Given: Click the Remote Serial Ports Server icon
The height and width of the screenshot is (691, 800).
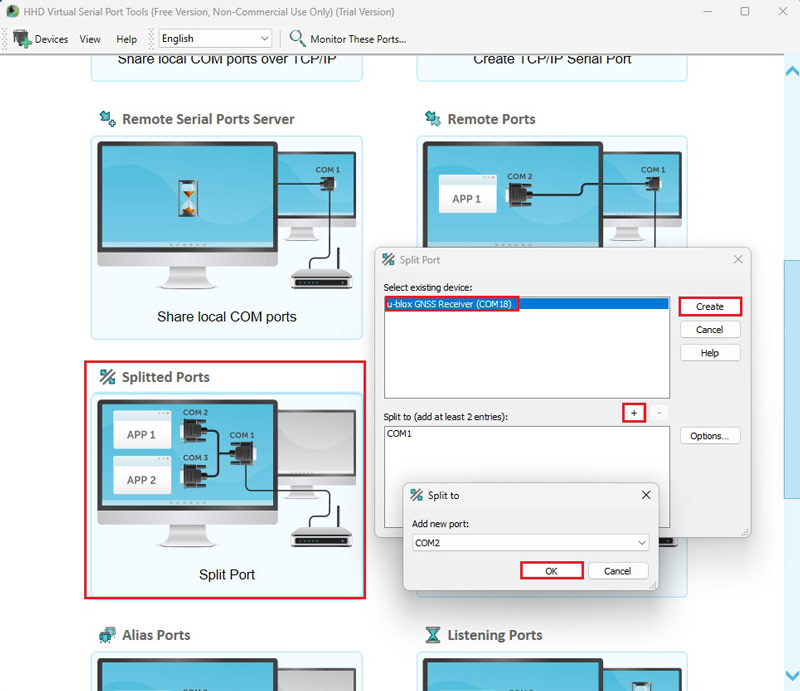Looking at the screenshot, I should [107, 119].
